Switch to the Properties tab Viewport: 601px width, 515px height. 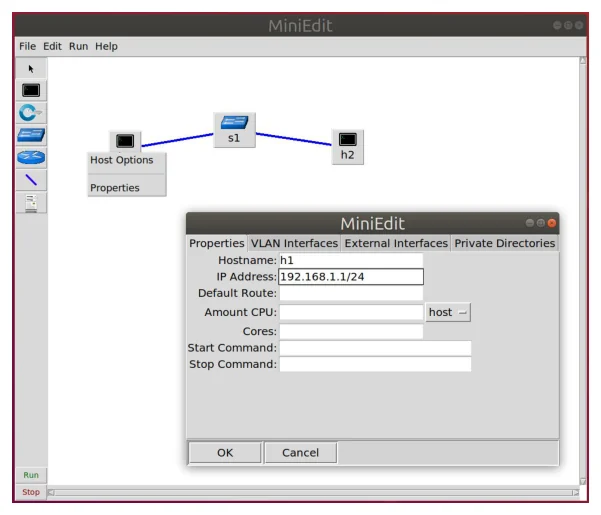217,243
